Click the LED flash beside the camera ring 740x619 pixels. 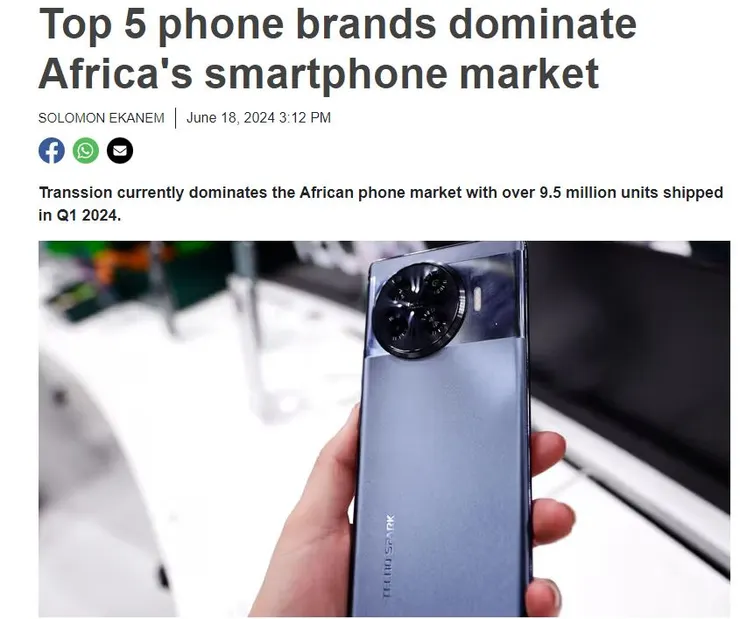tap(477, 299)
